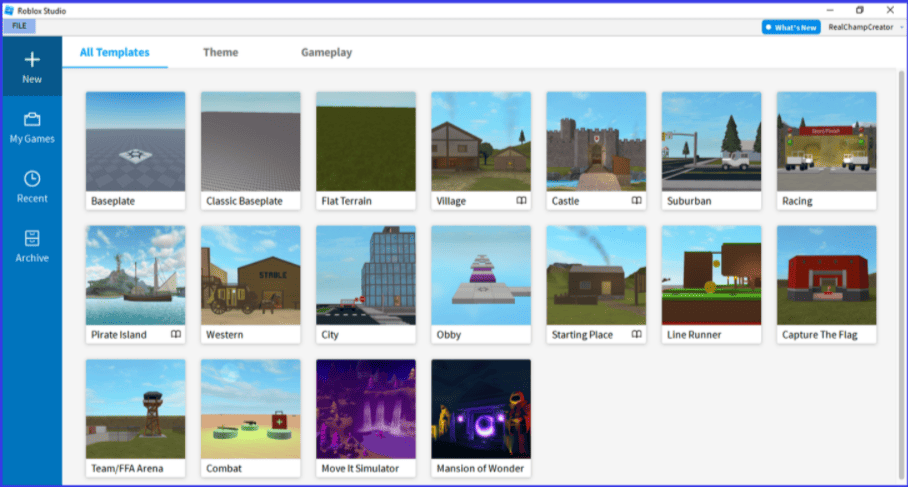Switch to the Gameplay tab
The height and width of the screenshot is (487, 908).
click(x=327, y=52)
